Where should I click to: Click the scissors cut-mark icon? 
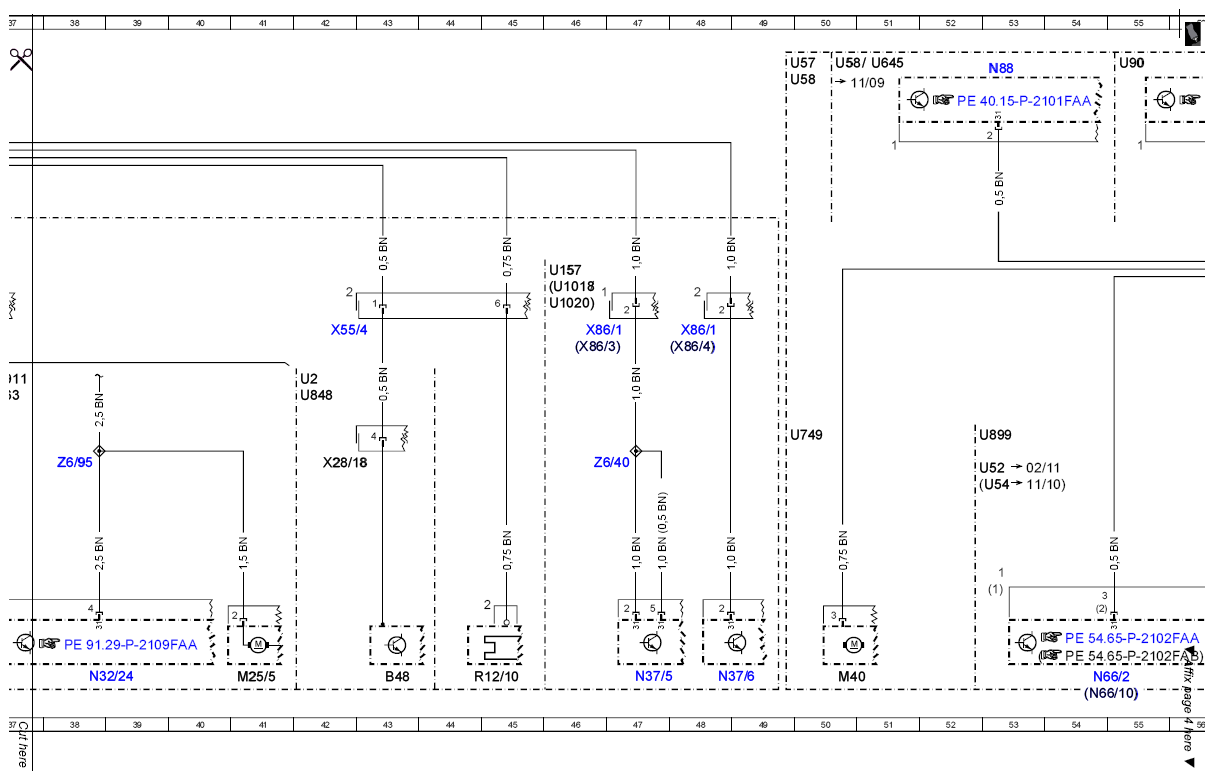(x=21, y=59)
